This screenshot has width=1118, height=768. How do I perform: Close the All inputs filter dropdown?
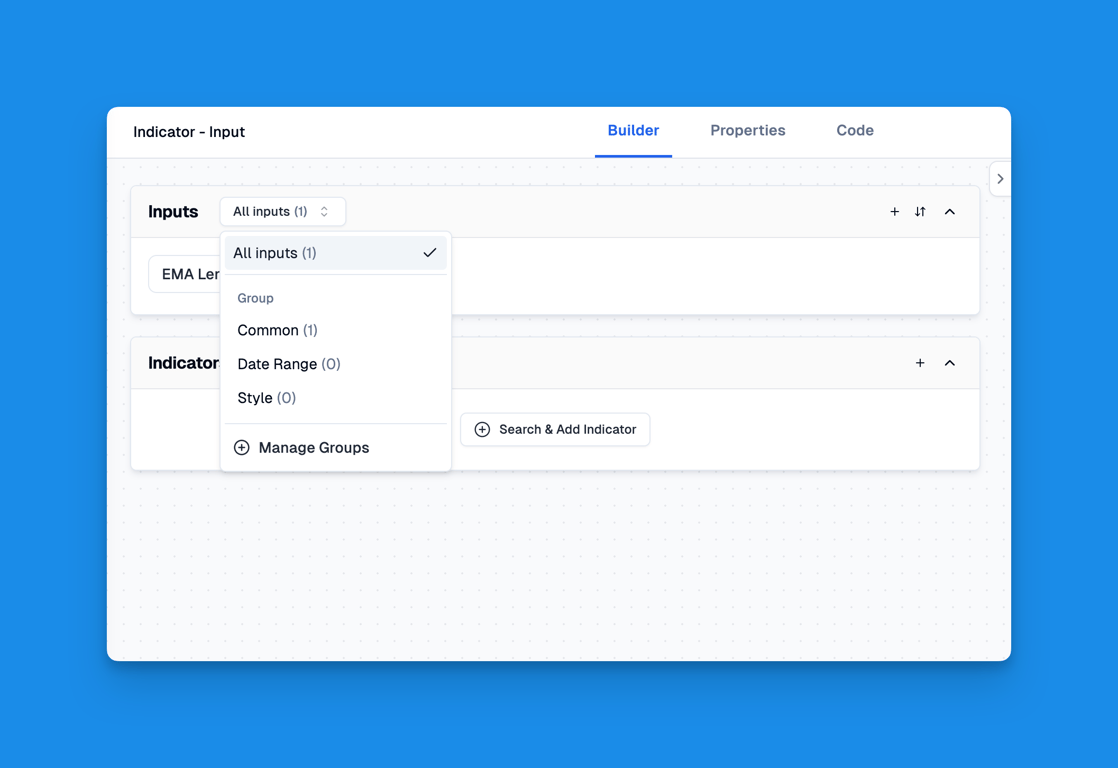click(x=282, y=212)
